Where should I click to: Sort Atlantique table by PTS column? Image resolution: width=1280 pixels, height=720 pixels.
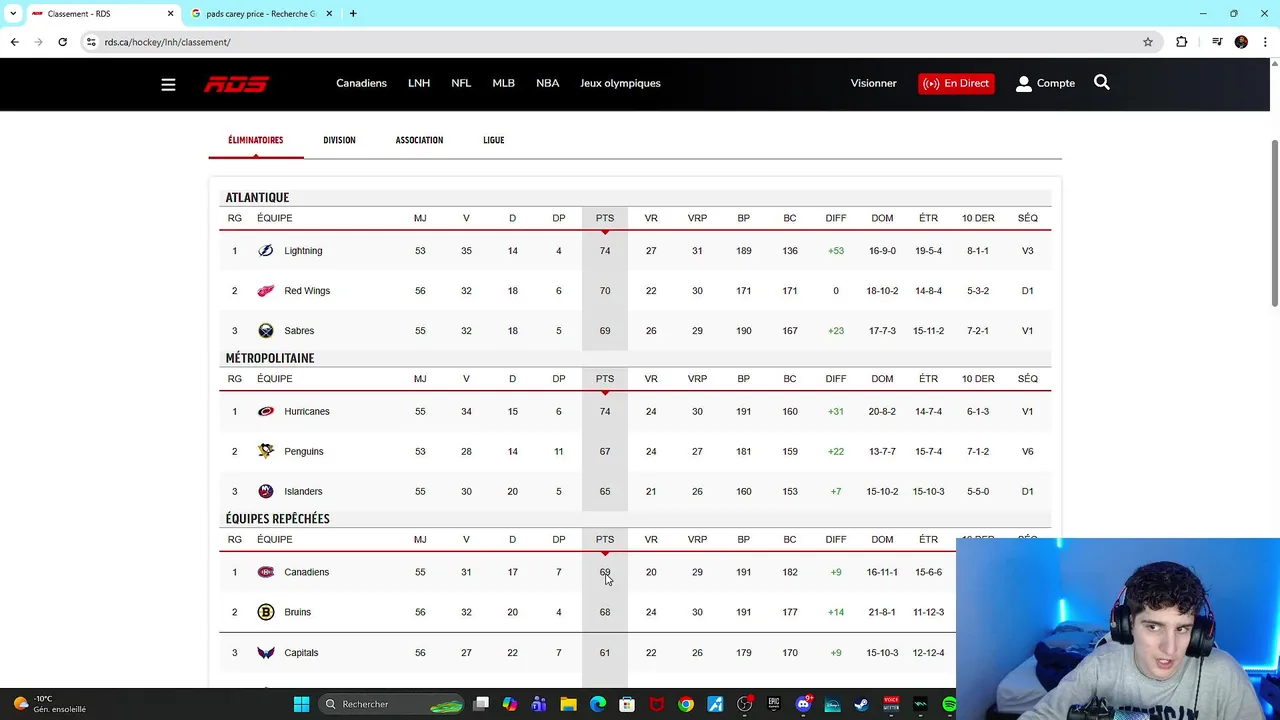pos(605,218)
